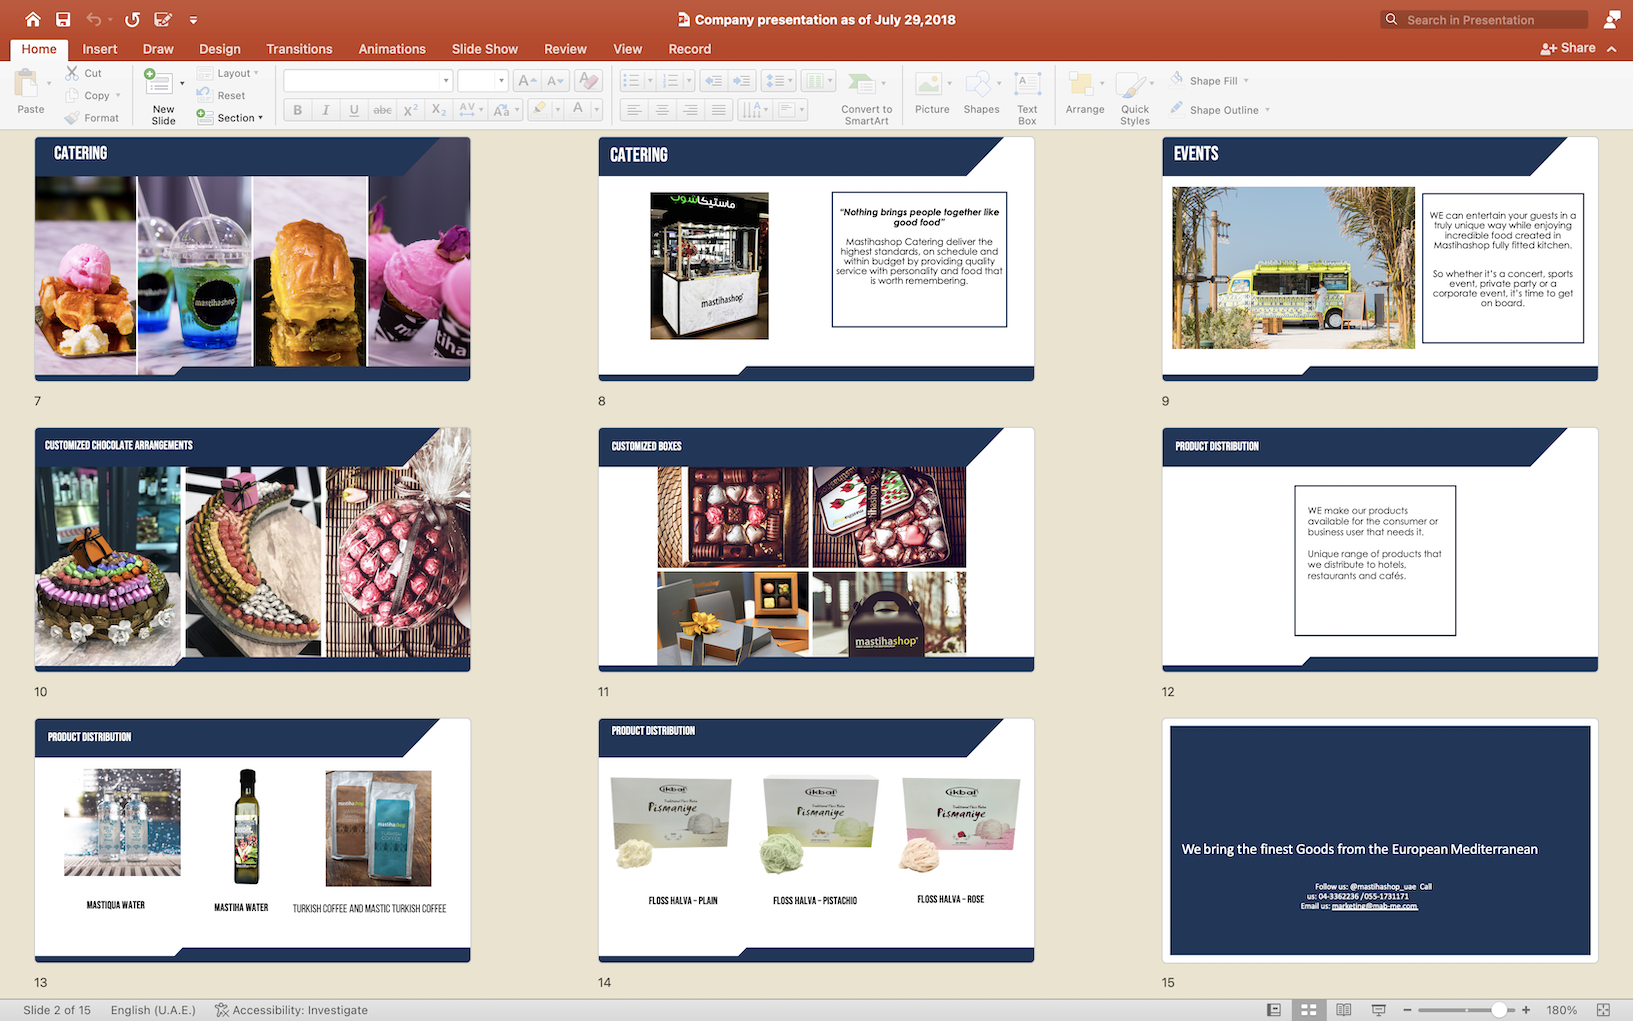1633x1021 pixels.
Task: Toggle Strikethrough formatting
Action: (382, 110)
